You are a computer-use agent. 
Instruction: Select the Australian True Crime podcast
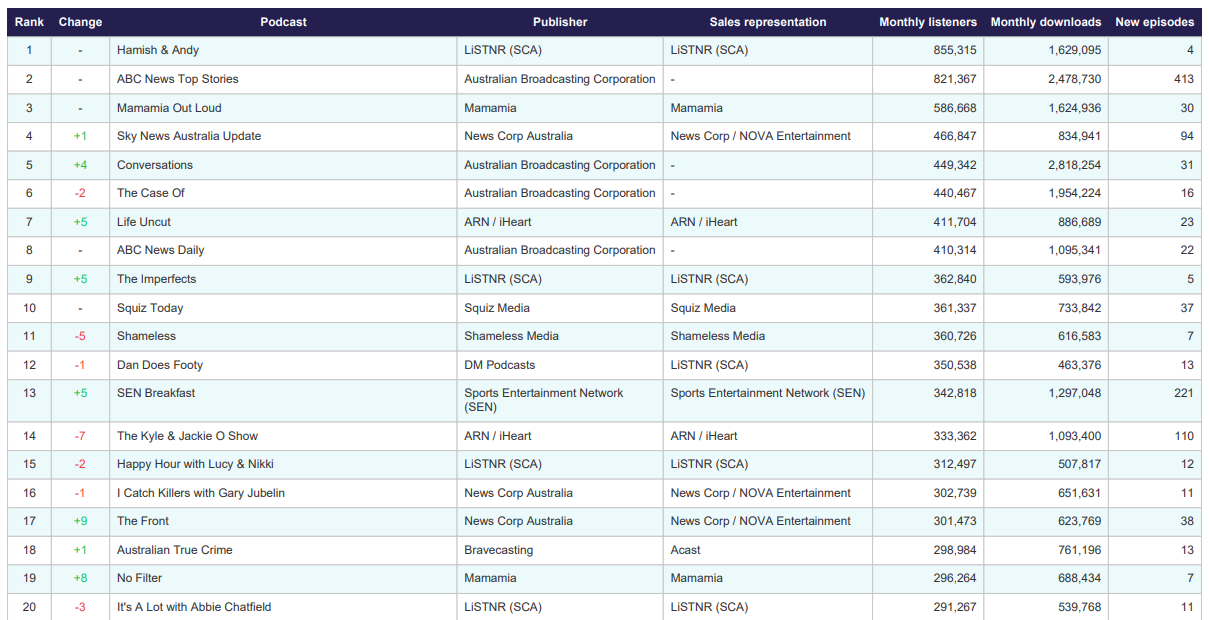[x=174, y=550]
